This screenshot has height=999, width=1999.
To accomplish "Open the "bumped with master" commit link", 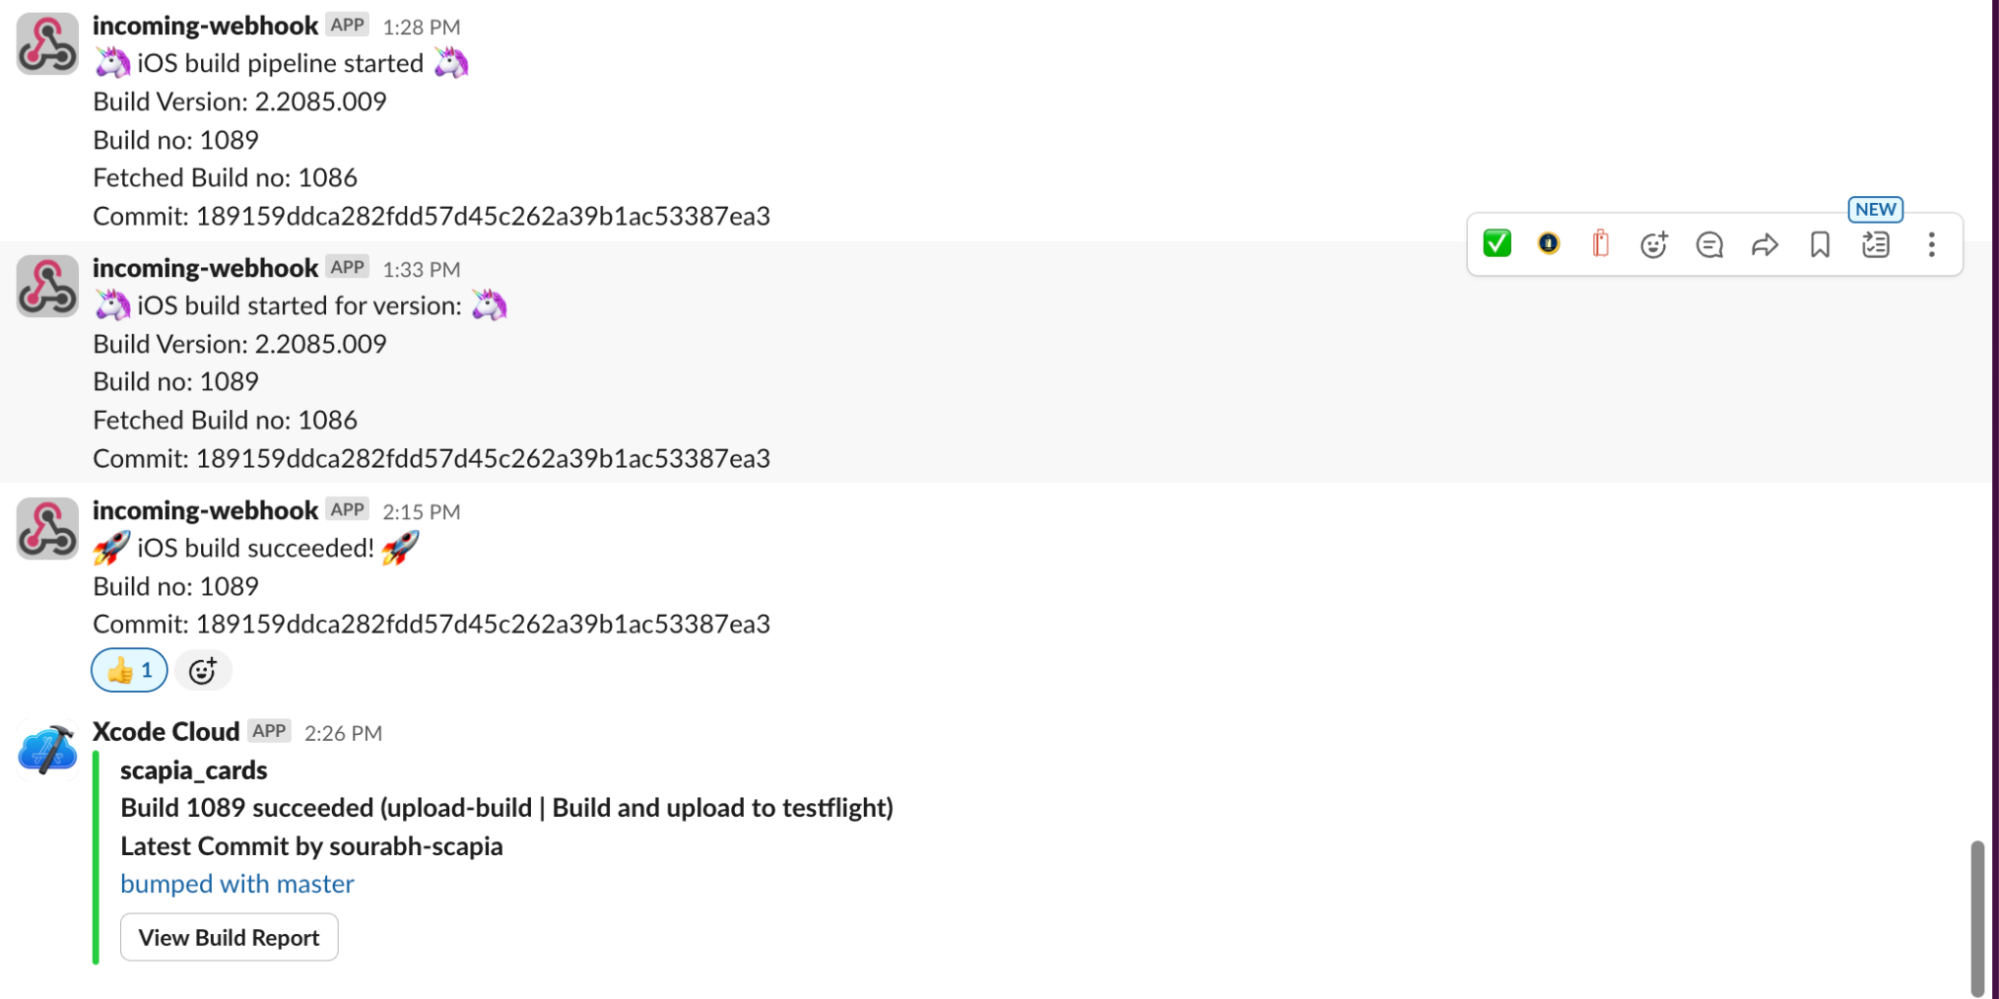I will point(237,884).
